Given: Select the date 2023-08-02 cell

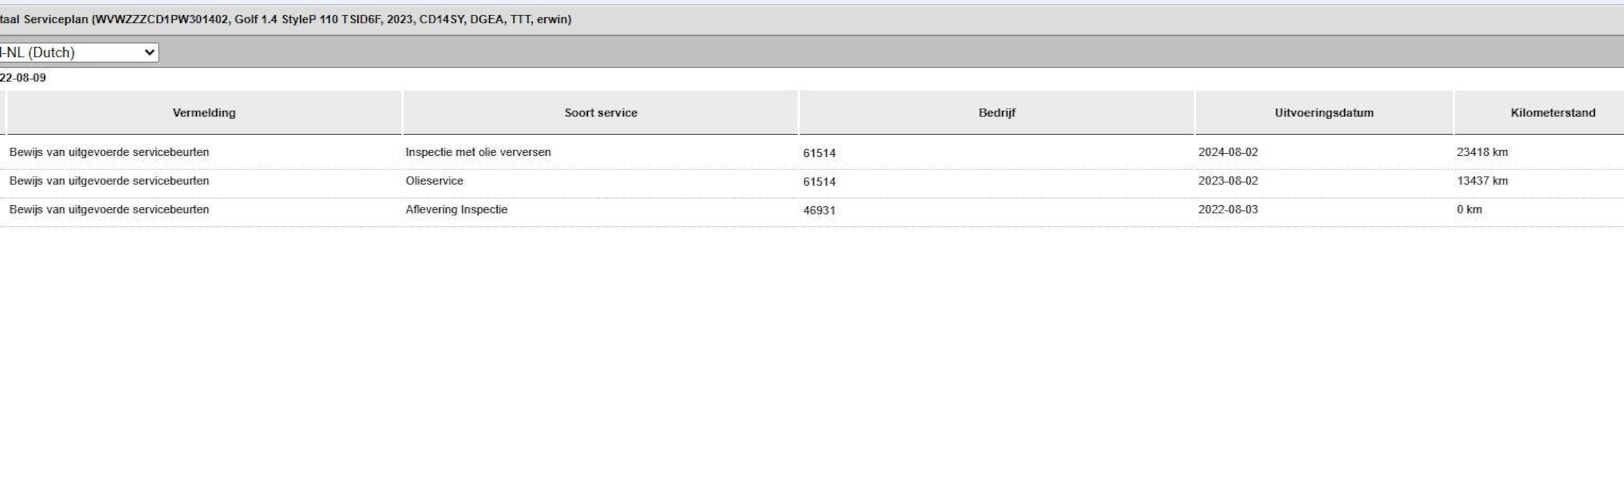Looking at the screenshot, I should 1228,181.
